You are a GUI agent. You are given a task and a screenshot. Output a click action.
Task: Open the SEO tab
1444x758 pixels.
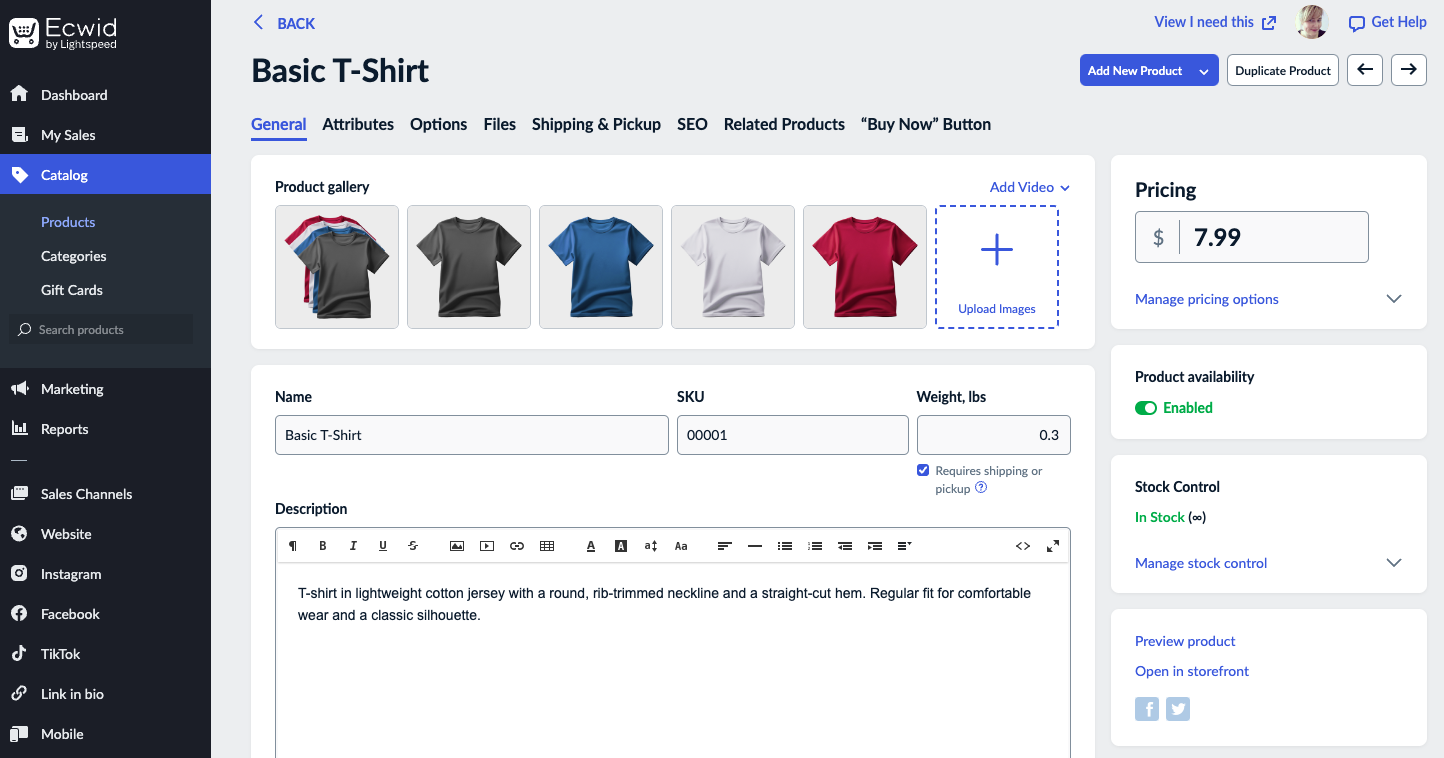[691, 124]
